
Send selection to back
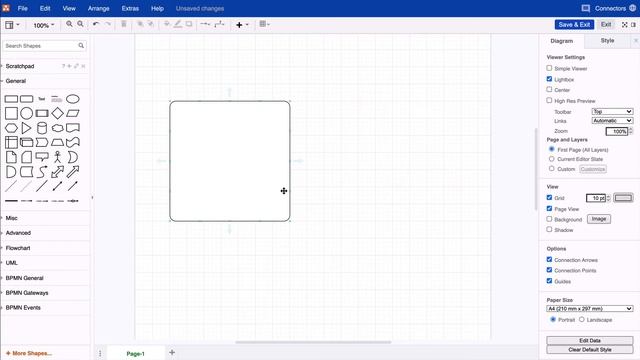(x=151, y=24)
